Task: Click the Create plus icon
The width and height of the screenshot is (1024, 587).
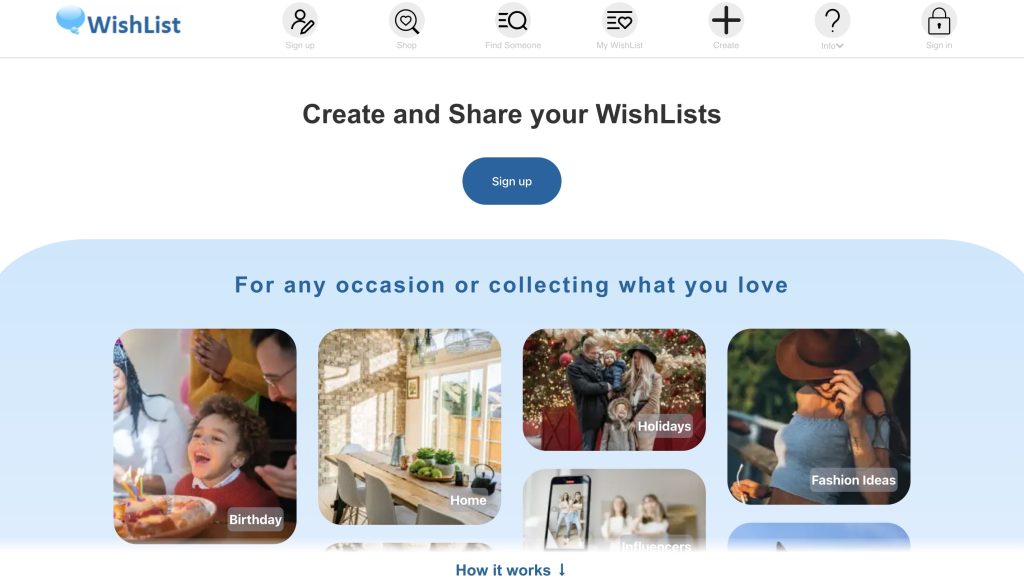Action: pyautogui.click(x=726, y=21)
